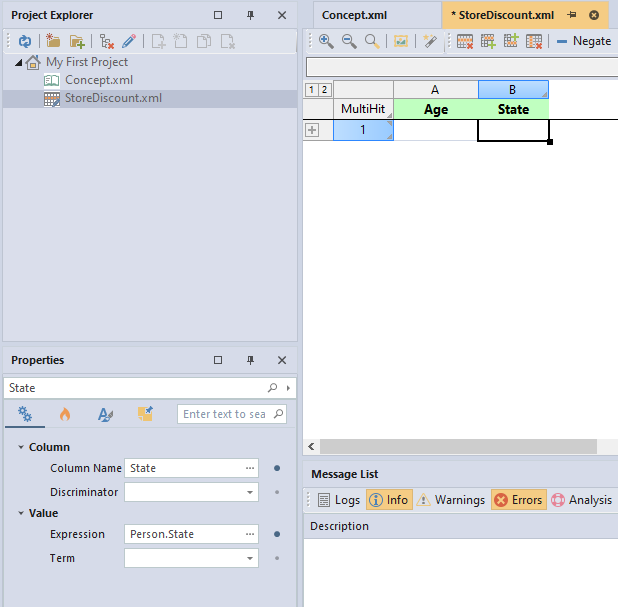Toggle the Analysis message filter
This screenshot has width=618, height=607.
point(582,500)
